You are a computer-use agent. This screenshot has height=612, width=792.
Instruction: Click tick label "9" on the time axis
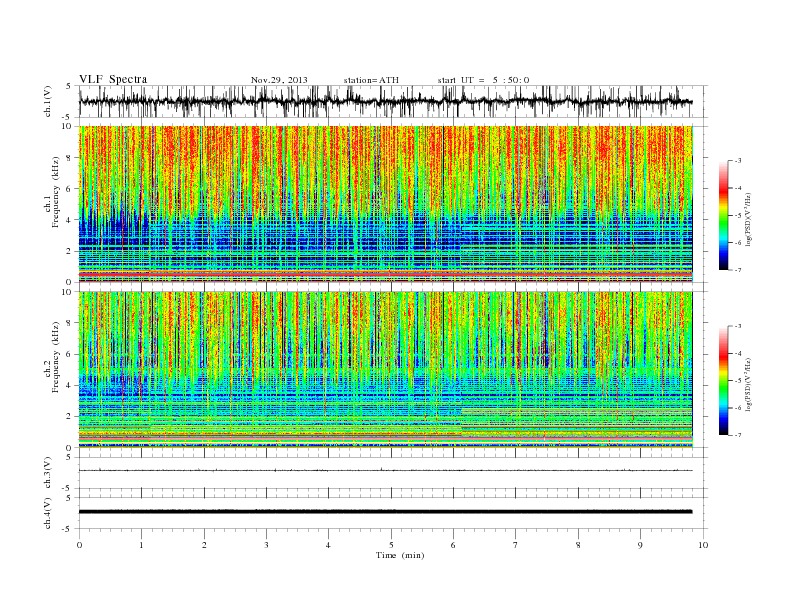tap(640, 545)
